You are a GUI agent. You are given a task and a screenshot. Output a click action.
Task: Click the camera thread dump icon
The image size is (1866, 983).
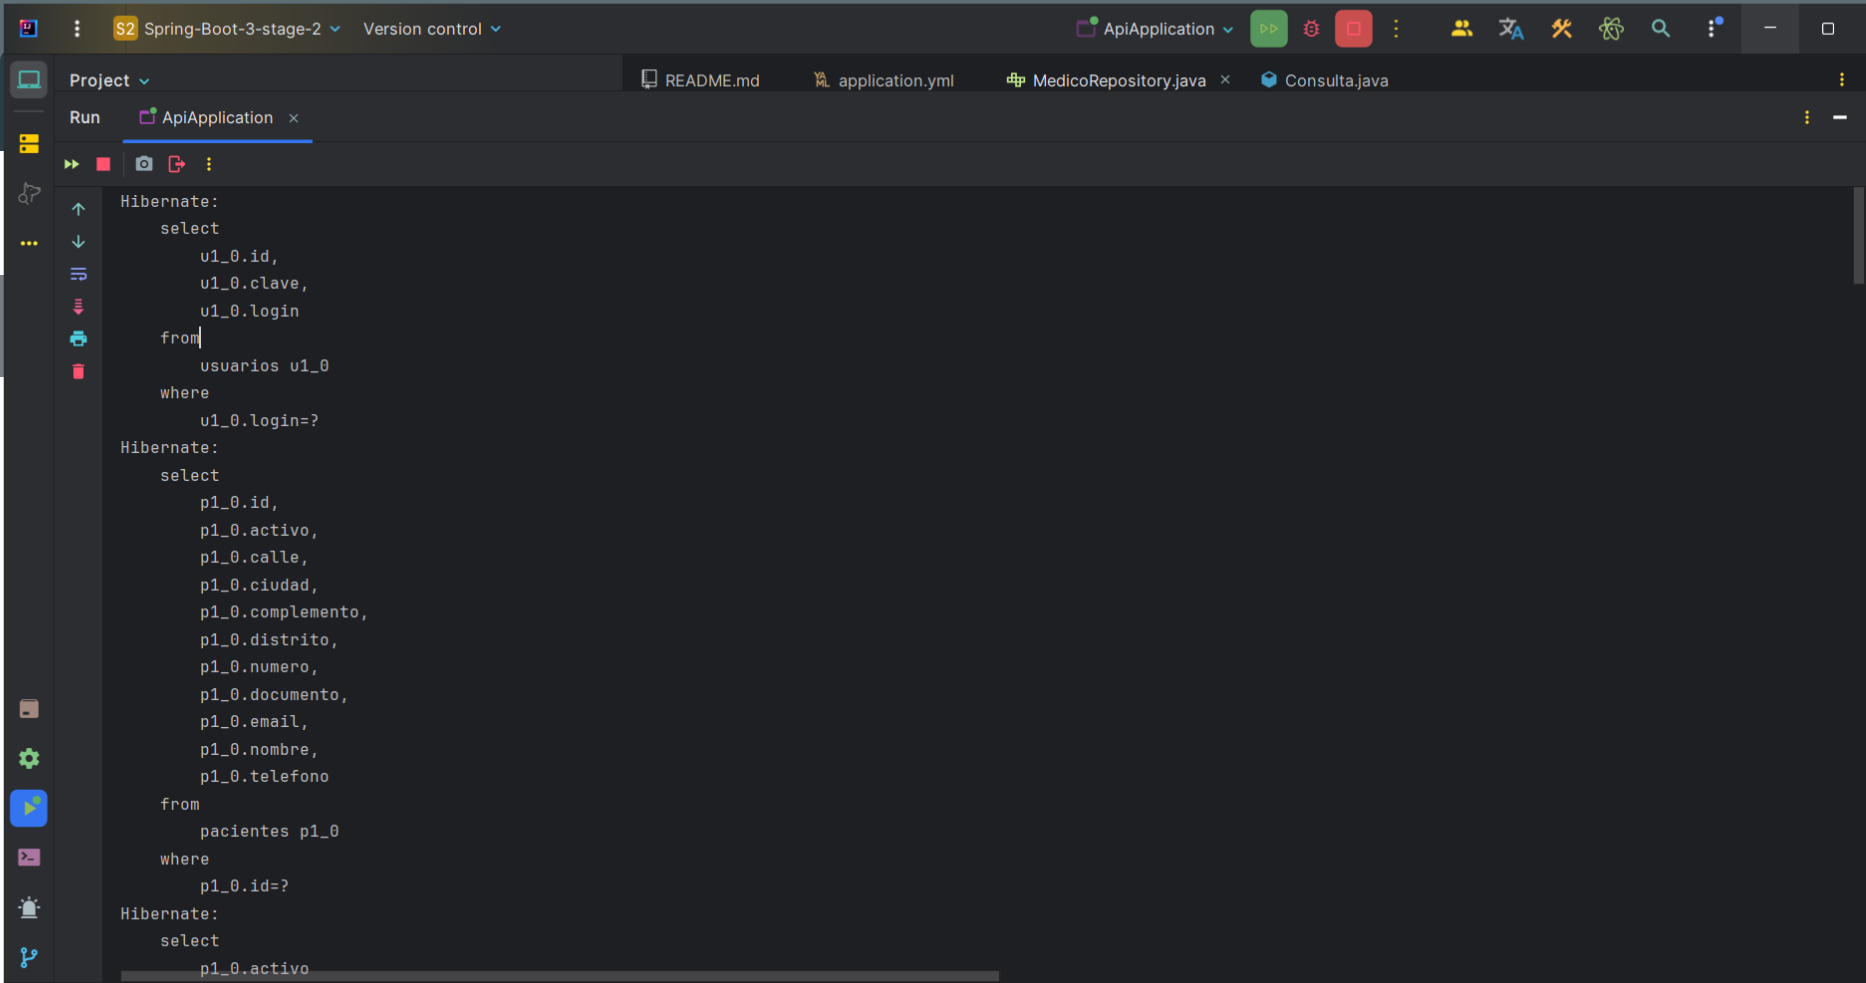tap(144, 164)
